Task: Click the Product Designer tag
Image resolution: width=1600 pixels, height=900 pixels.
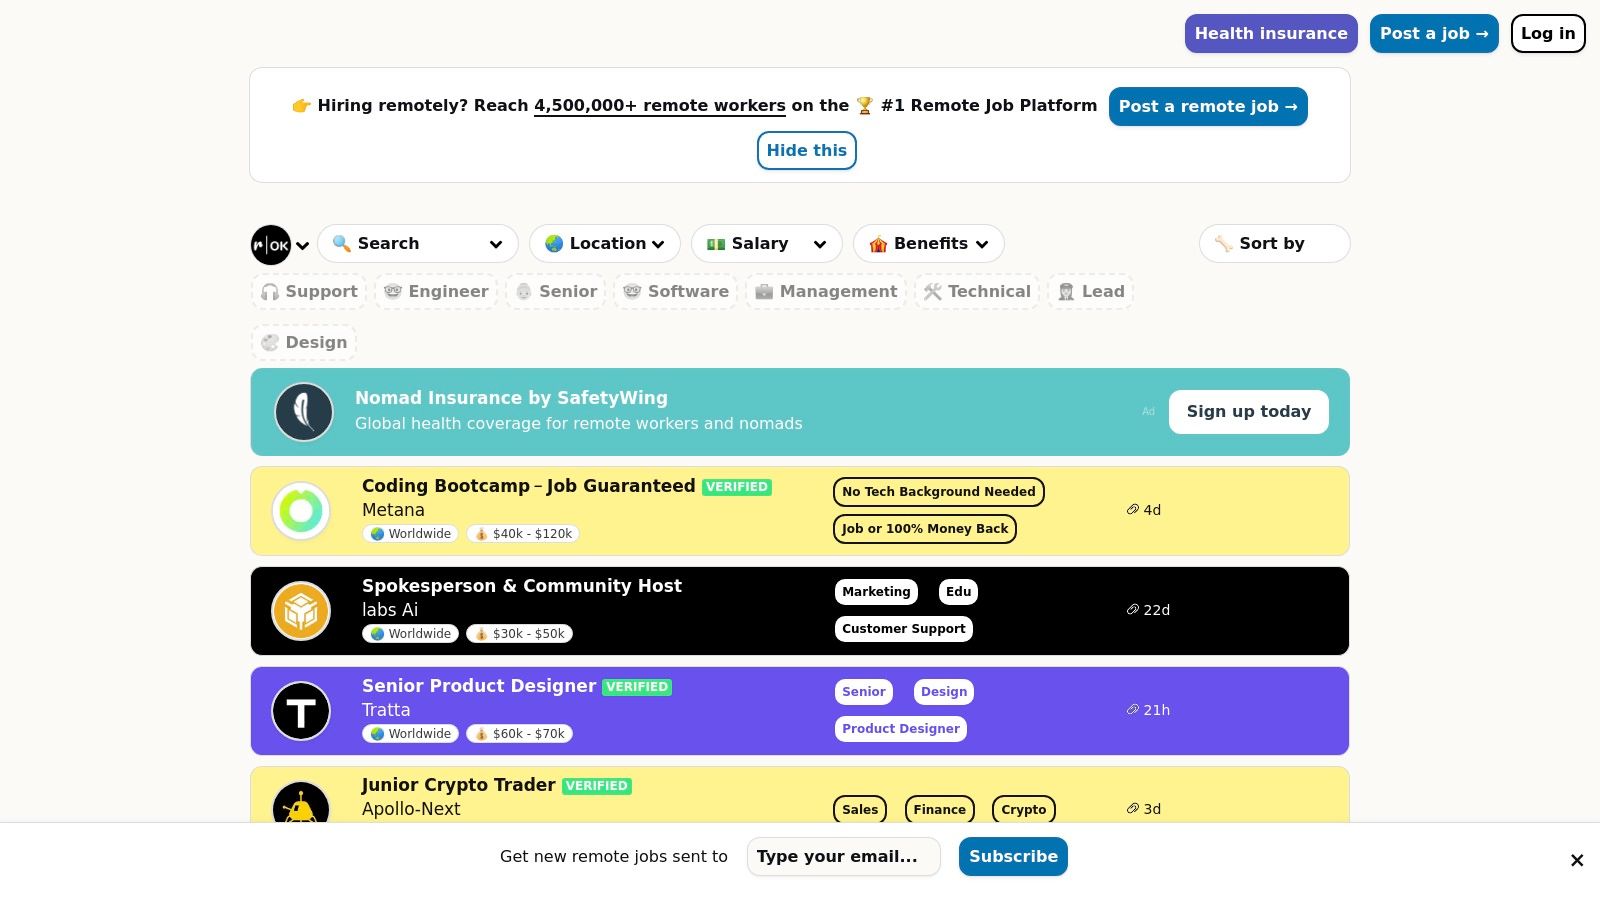Action: tap(901, 729)
